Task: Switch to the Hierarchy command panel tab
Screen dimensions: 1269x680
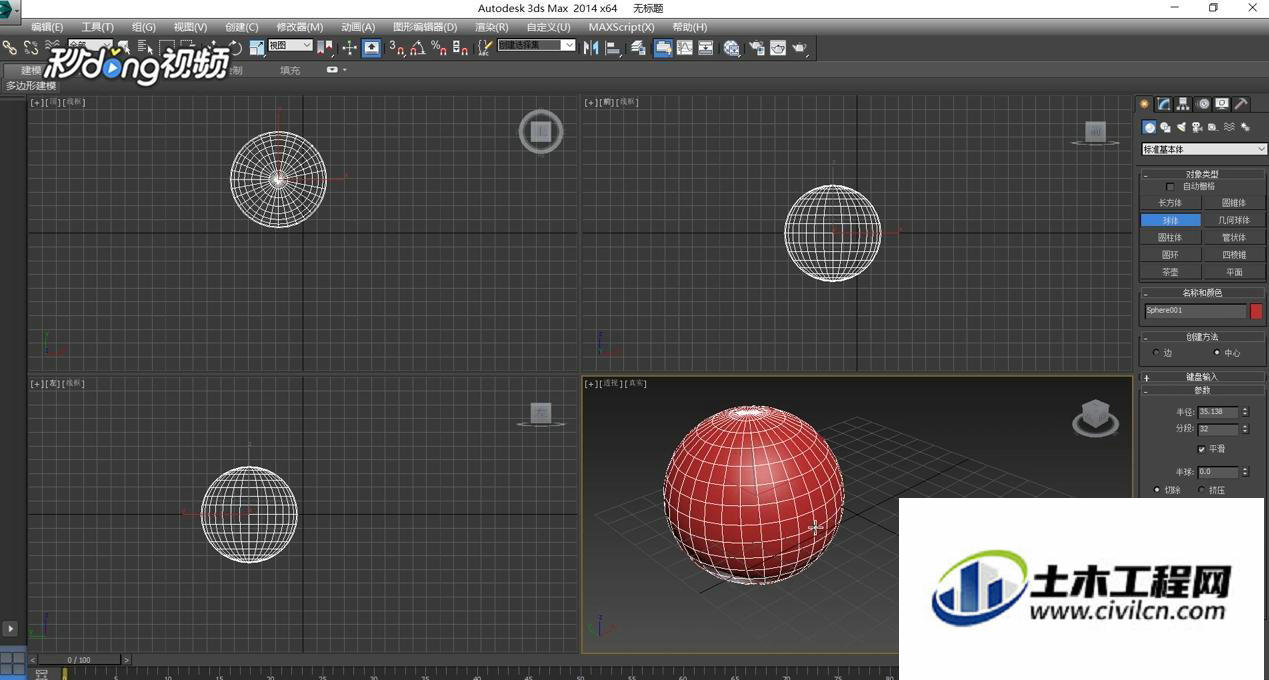Action: (x=1183, y=104)
